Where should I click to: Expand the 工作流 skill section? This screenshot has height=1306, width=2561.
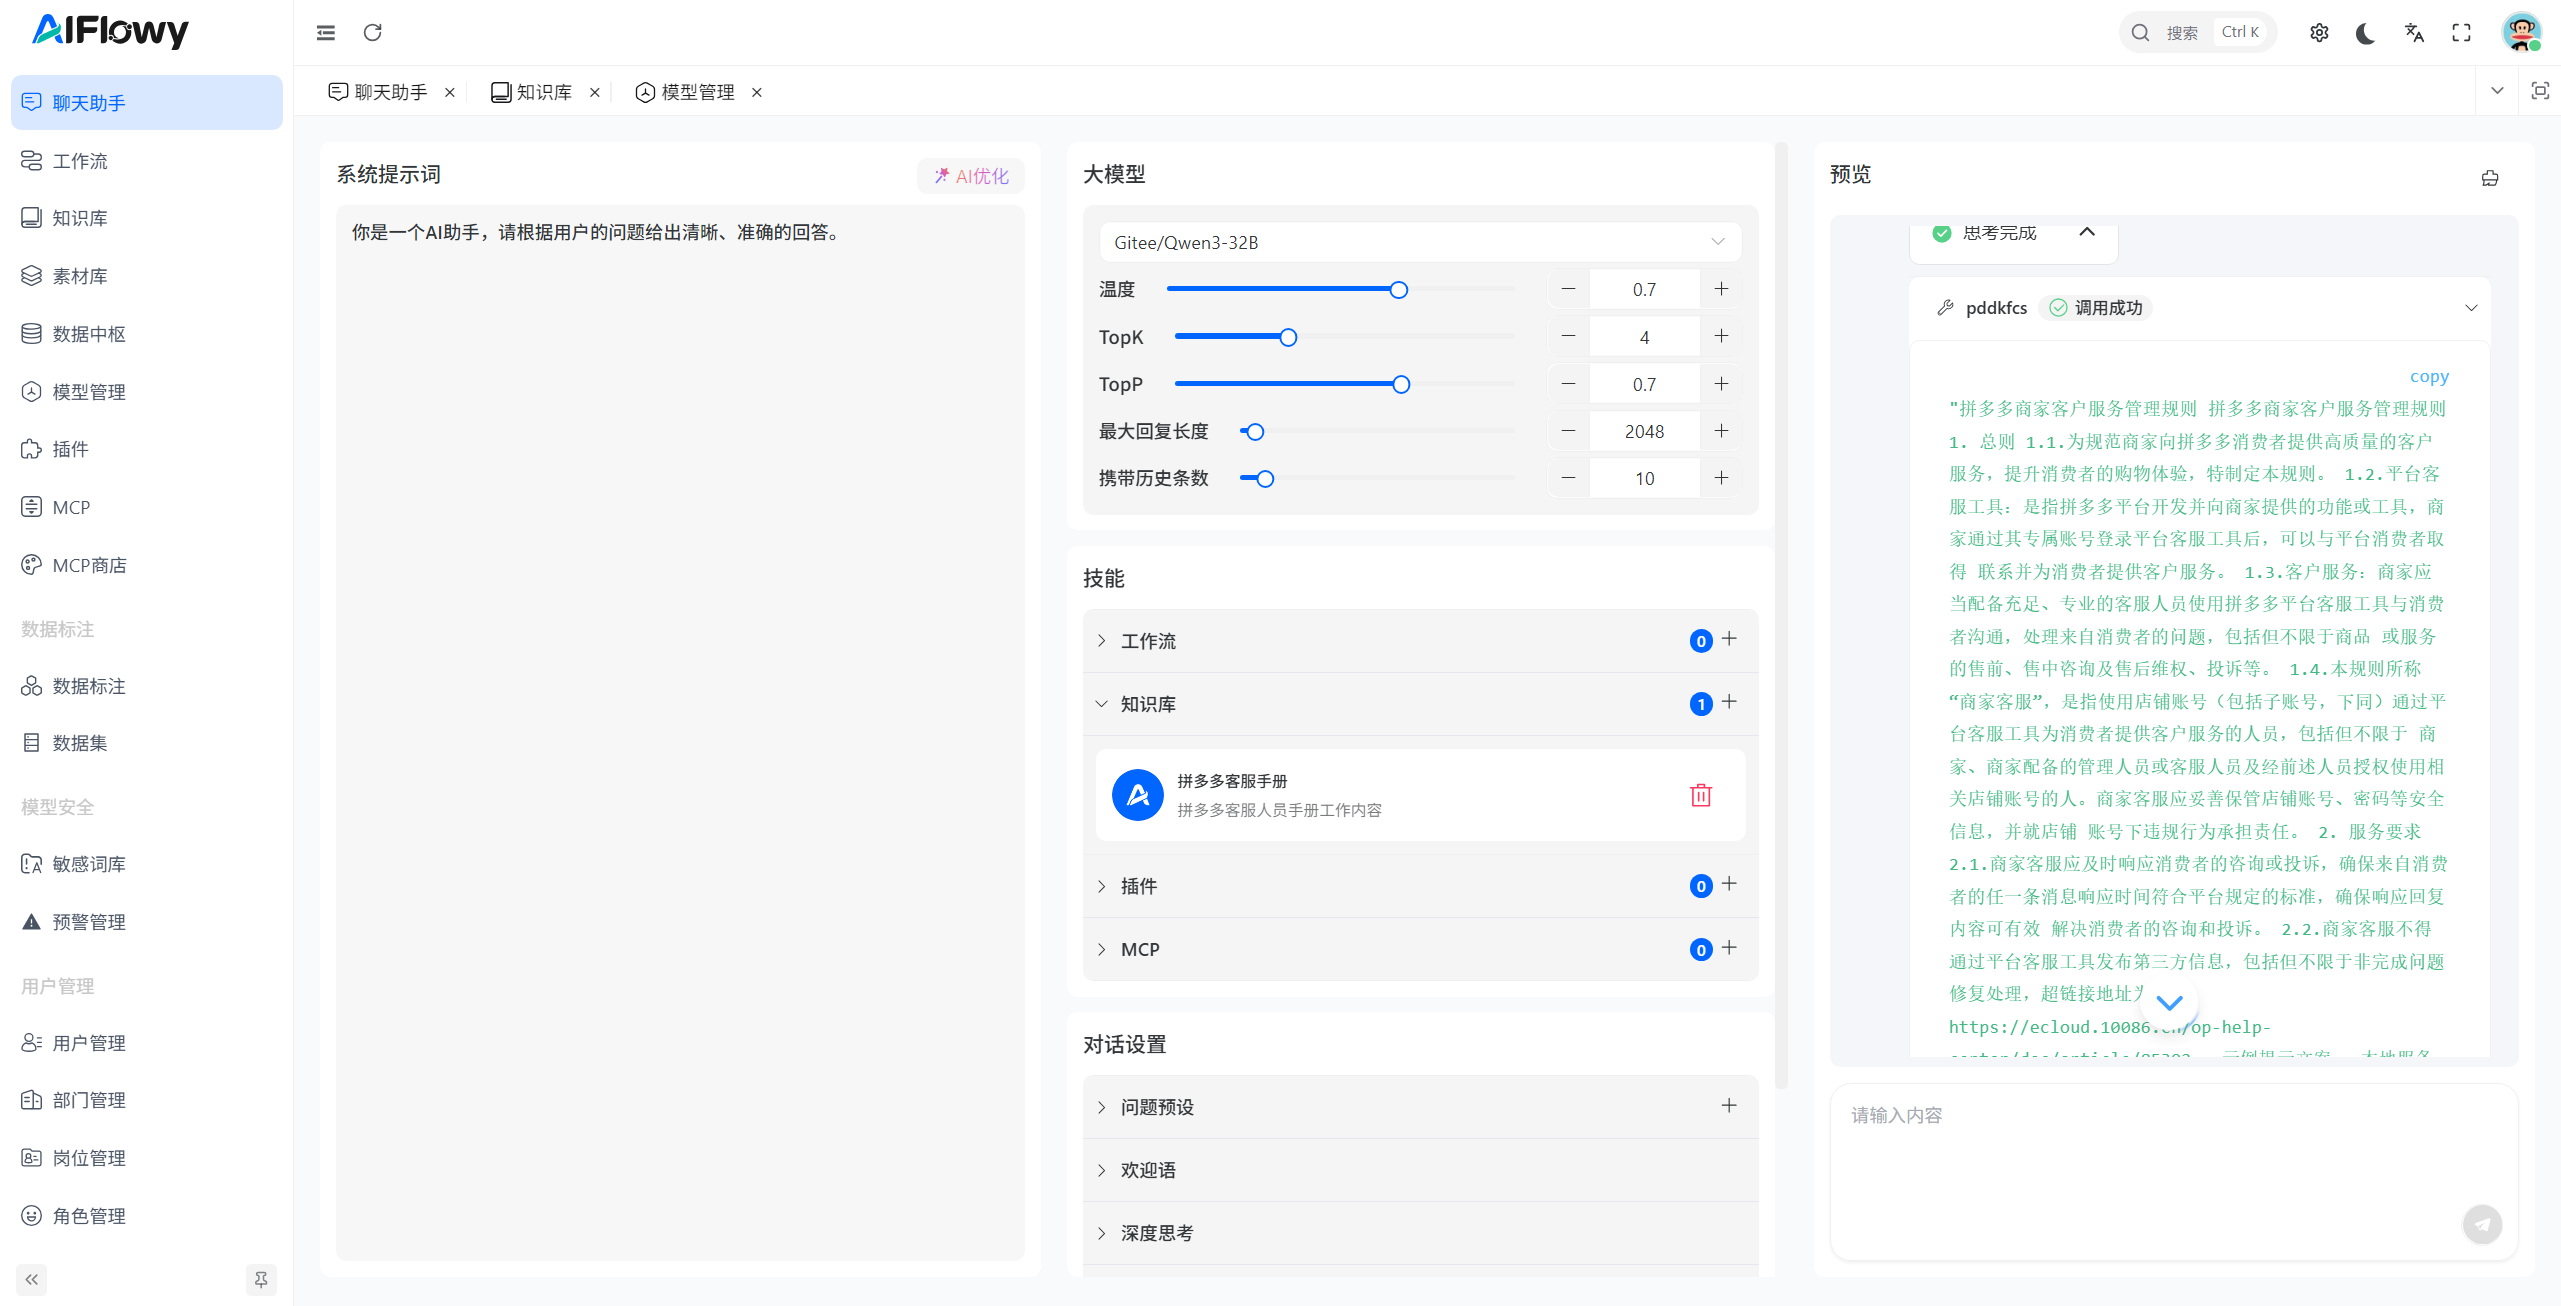1148,641
